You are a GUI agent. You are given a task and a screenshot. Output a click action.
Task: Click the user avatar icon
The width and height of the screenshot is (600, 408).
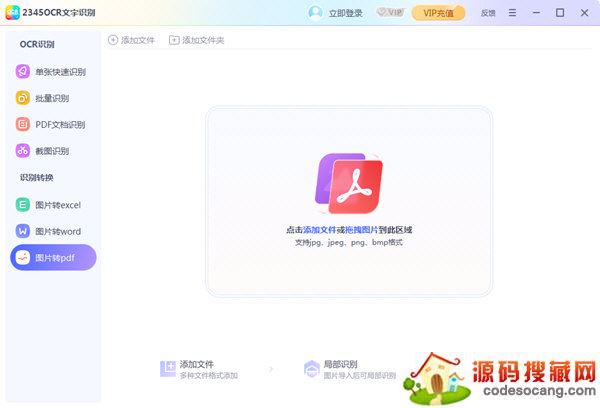point(315,13)
